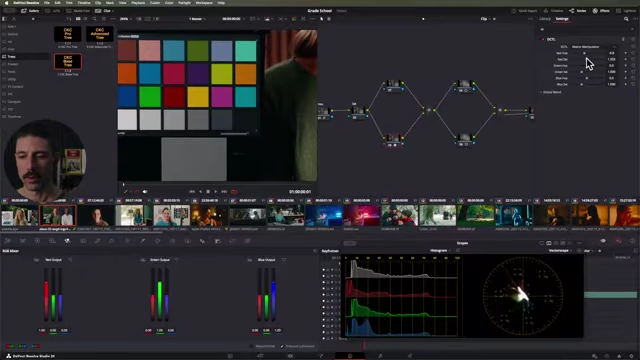Select the second clip thumbnail outlined in red

click(x=58, y=215)
